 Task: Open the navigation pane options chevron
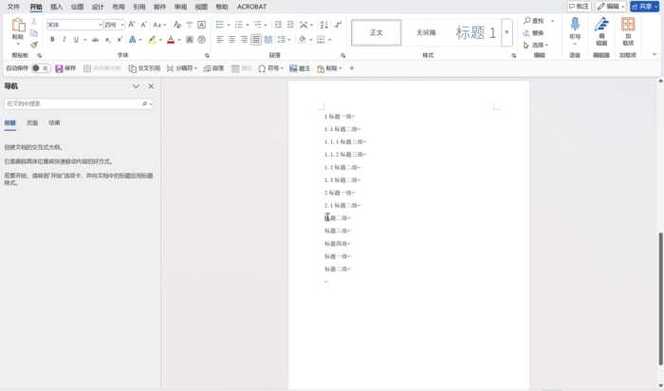tap(136, 86)
